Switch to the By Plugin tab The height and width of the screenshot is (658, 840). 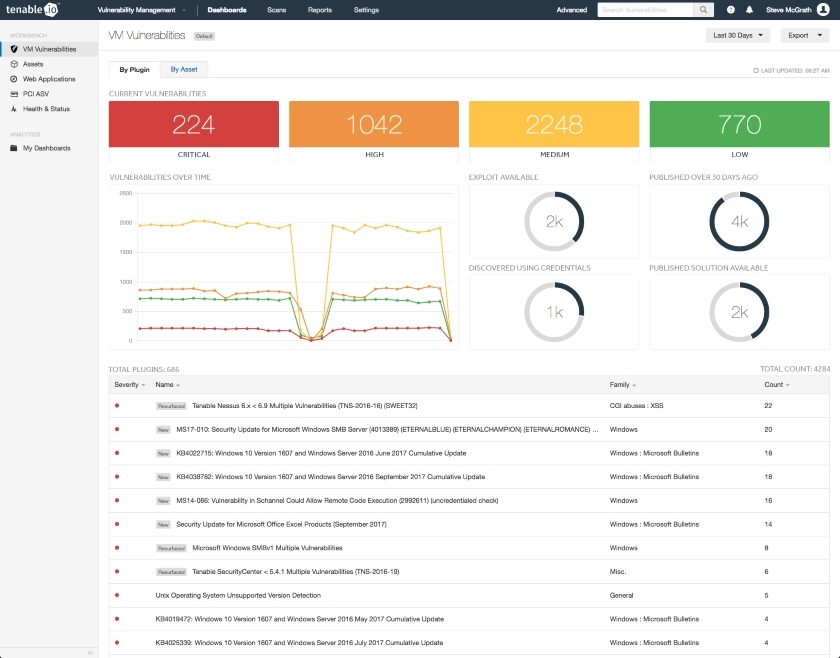click(134, 70)
